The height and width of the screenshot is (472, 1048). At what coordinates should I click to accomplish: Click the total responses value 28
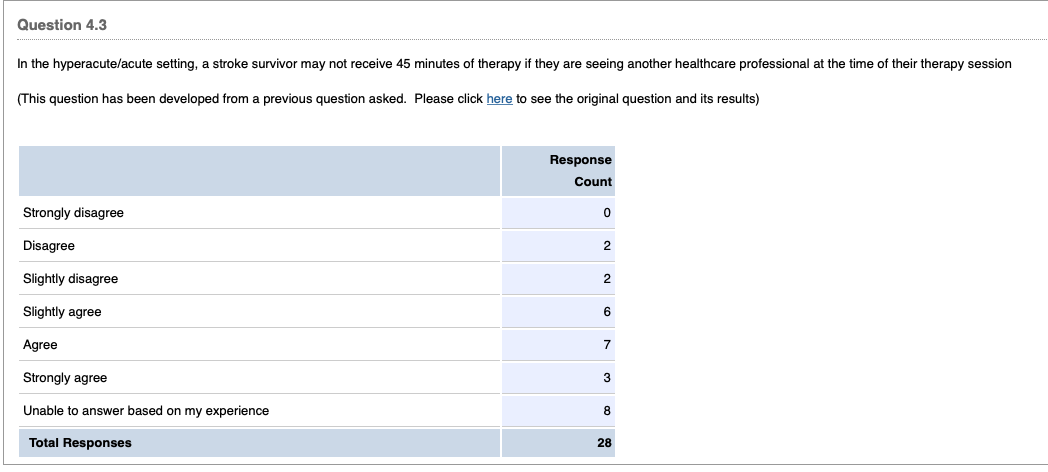[604, 443]
